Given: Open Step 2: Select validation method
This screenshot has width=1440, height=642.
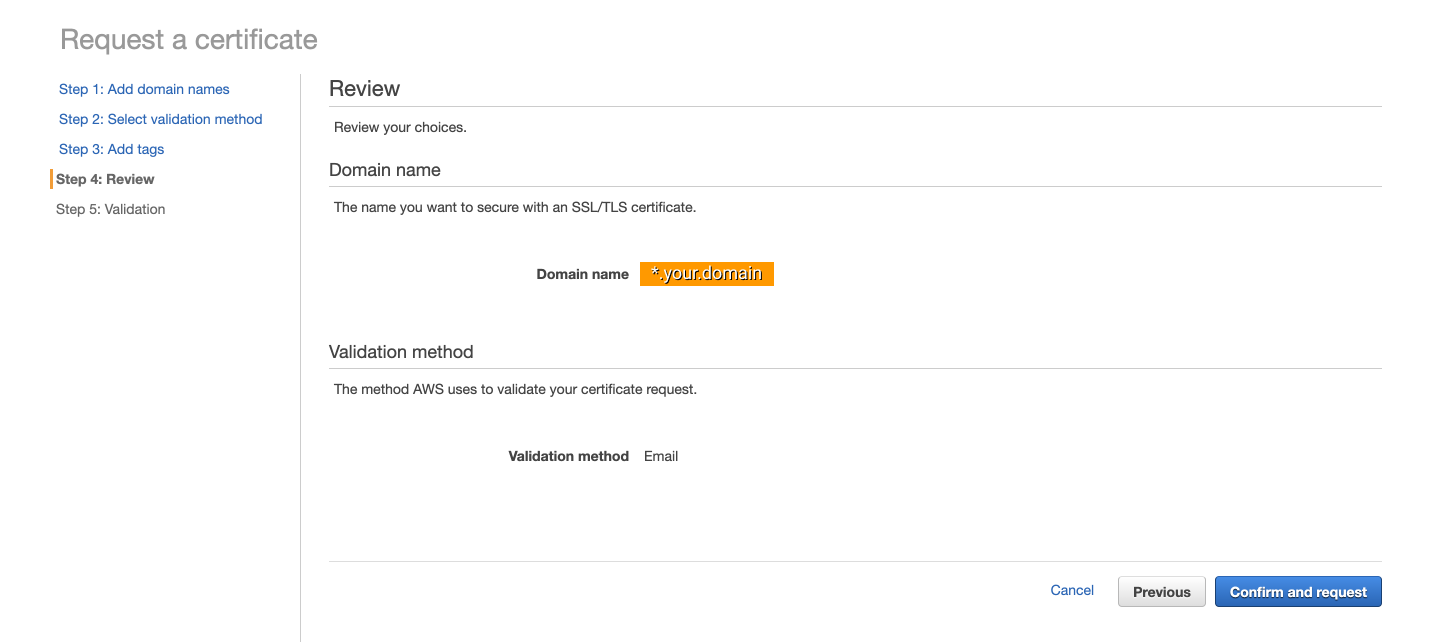Looking at the screenshot, I should click(160, 119).
